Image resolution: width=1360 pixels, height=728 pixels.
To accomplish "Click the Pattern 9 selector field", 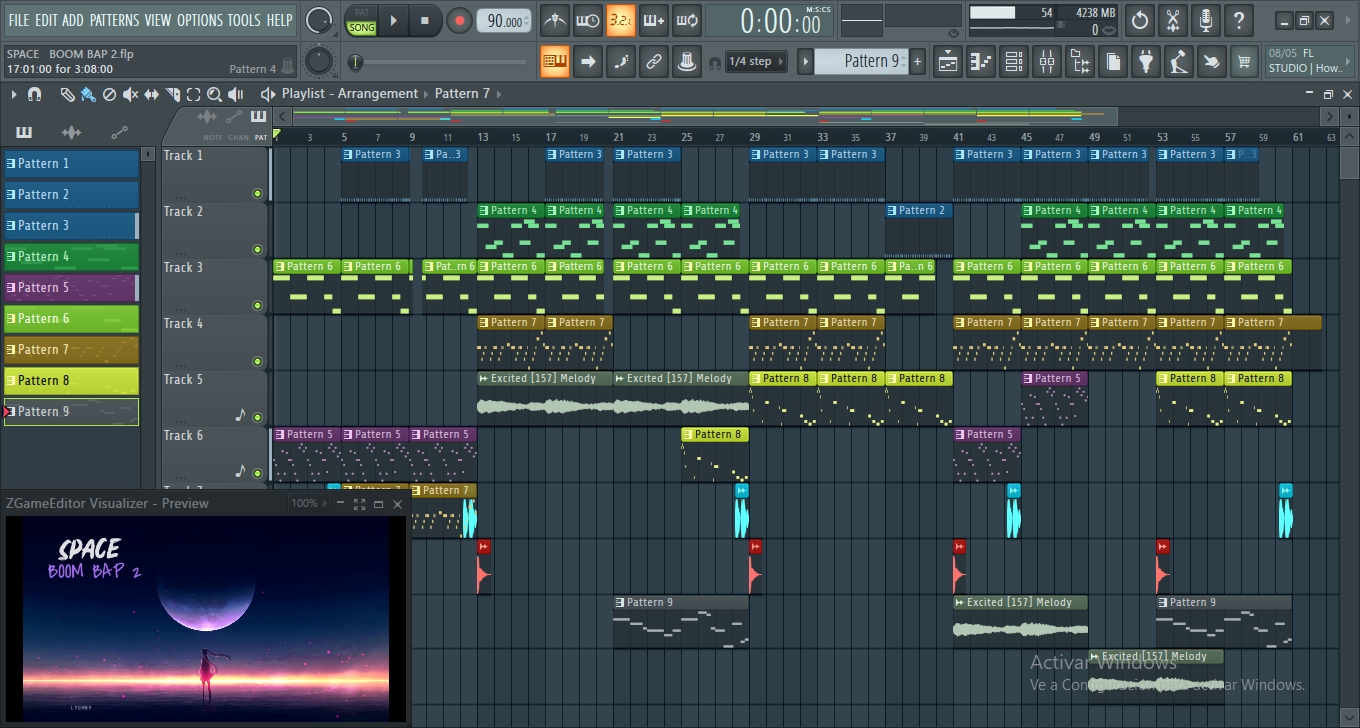I will 861,62.
